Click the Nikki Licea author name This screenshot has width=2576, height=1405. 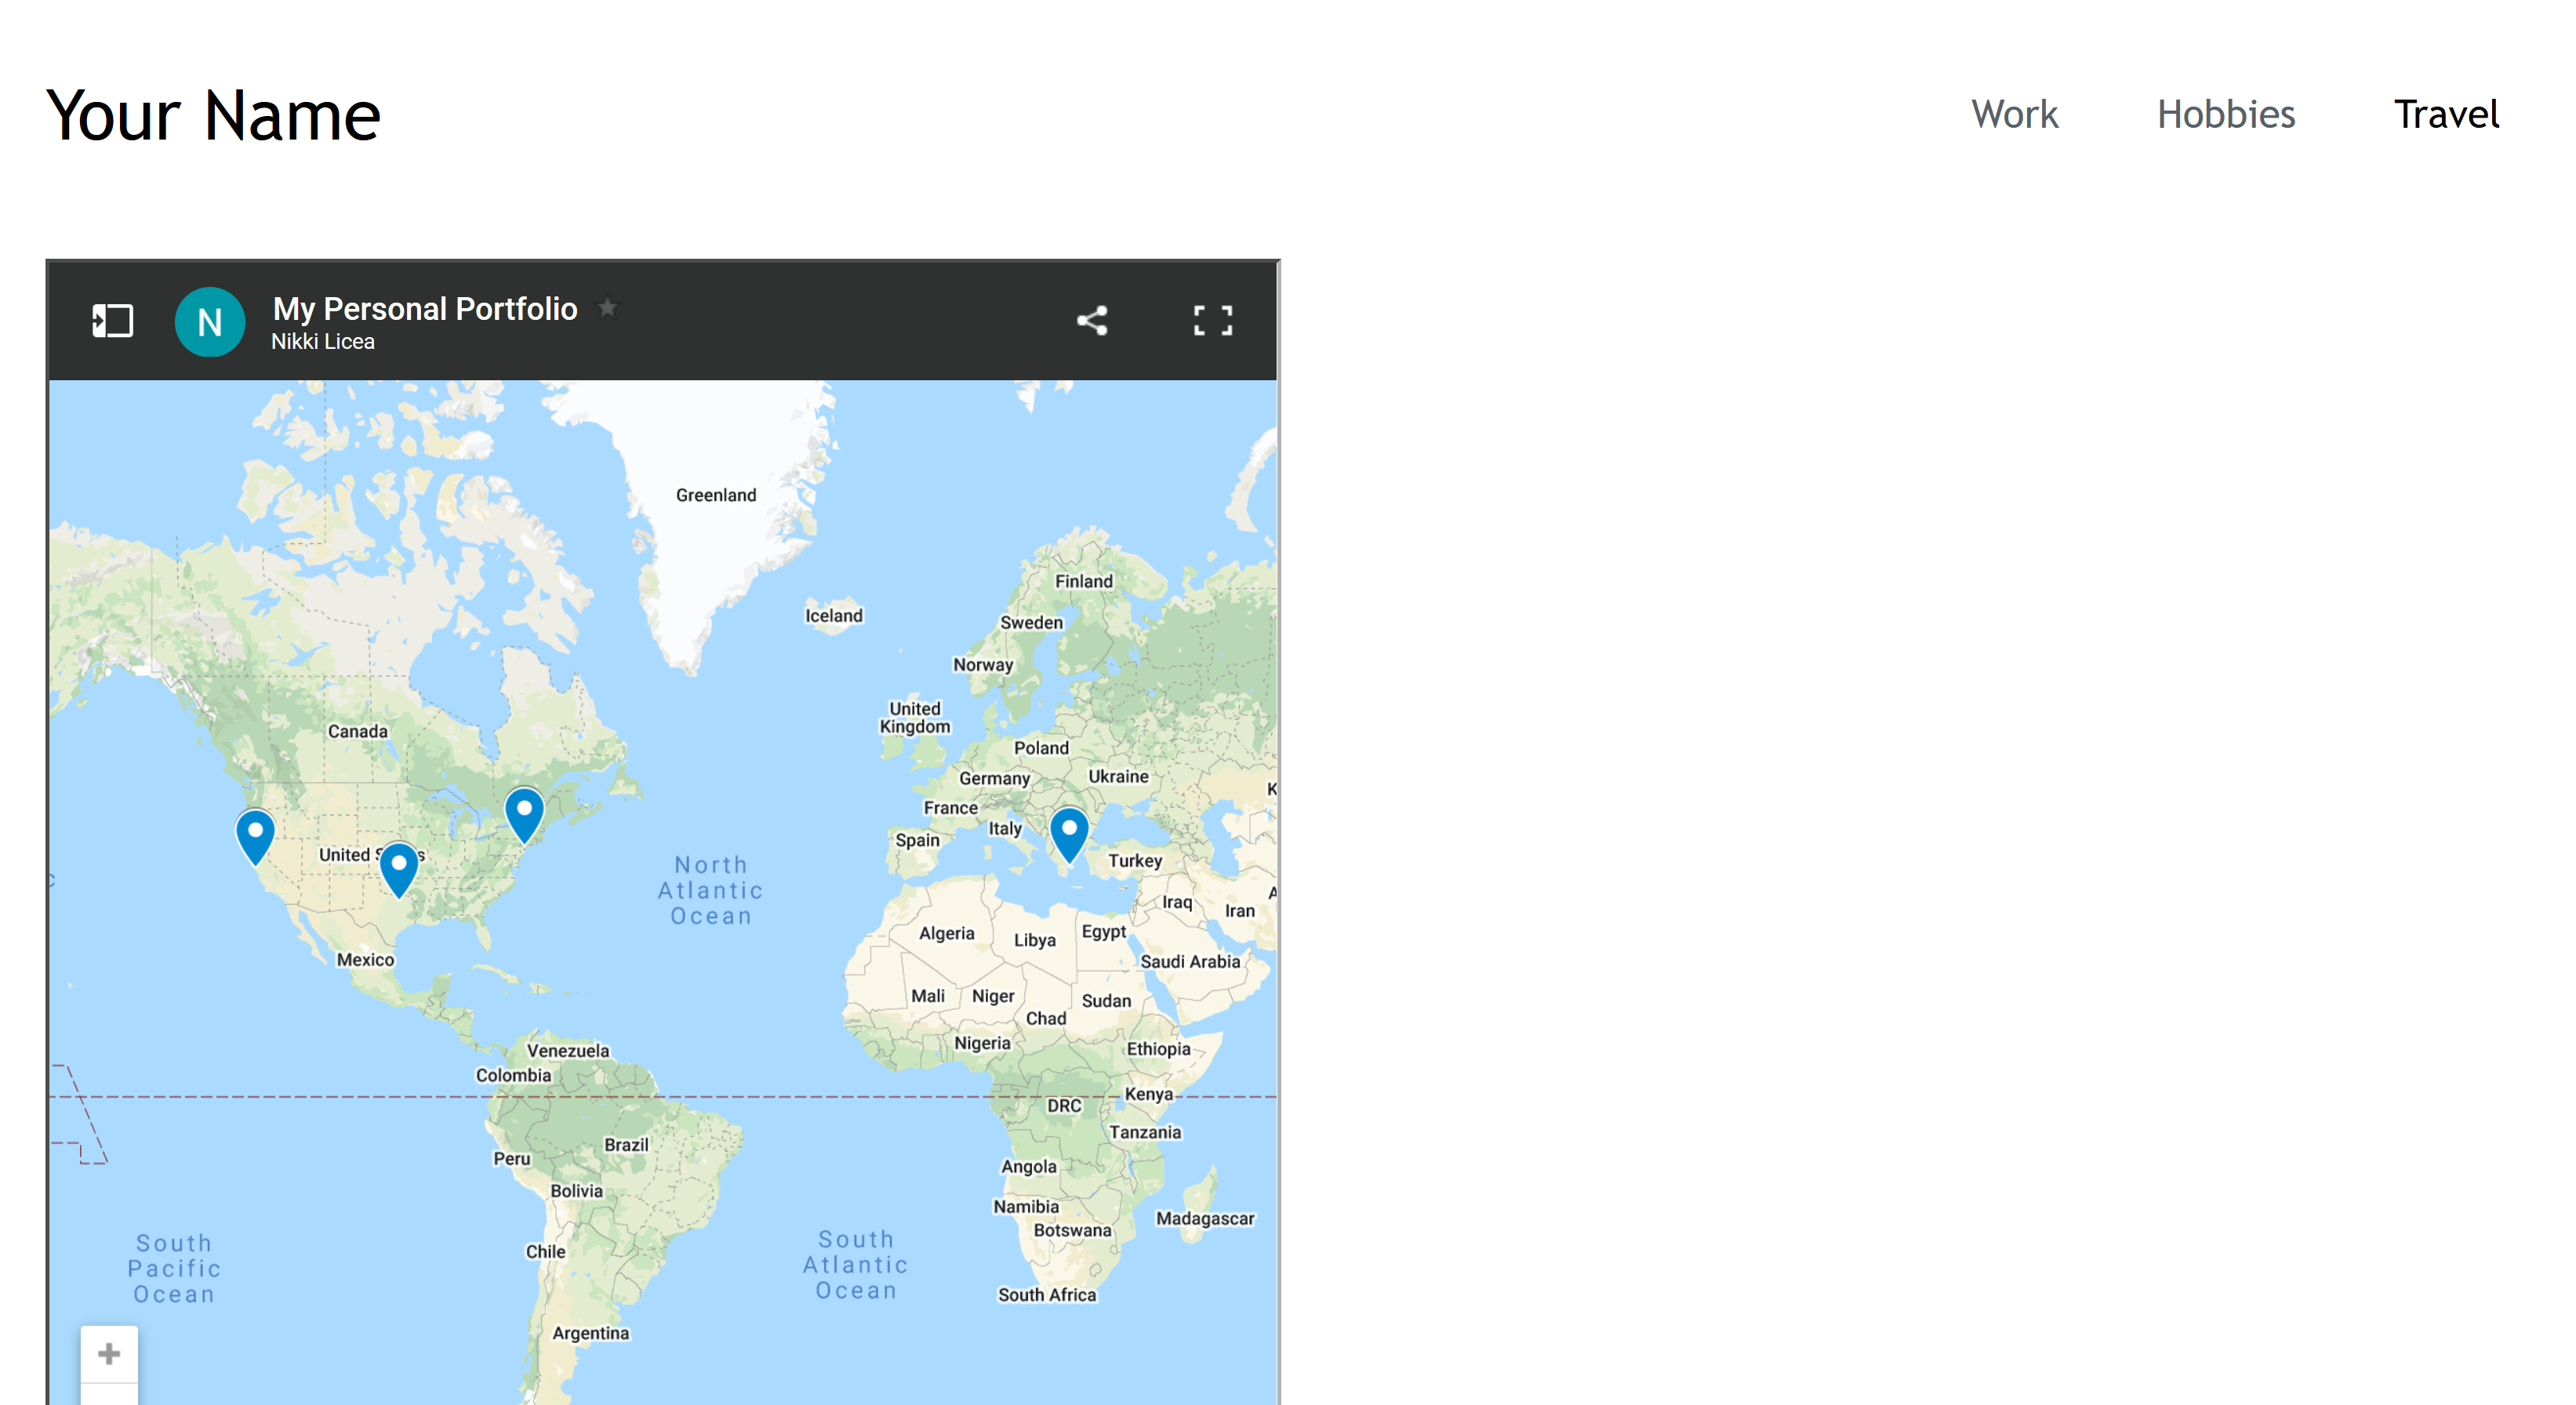click(322, 342)
